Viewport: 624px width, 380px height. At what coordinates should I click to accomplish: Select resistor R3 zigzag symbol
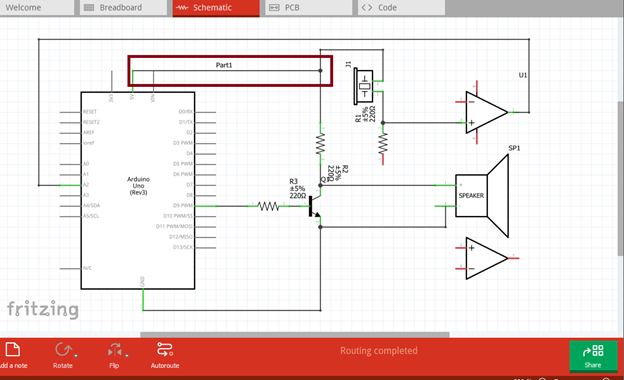coord(268,206)
